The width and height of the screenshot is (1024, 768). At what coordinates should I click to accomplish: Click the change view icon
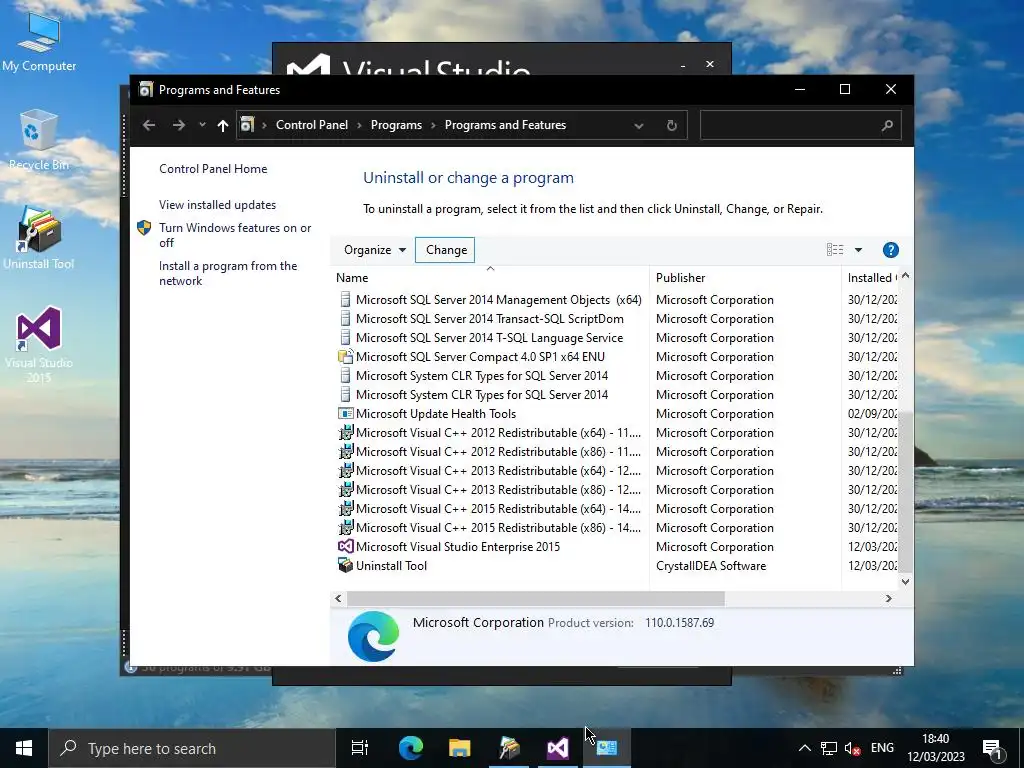coord(835,249)
